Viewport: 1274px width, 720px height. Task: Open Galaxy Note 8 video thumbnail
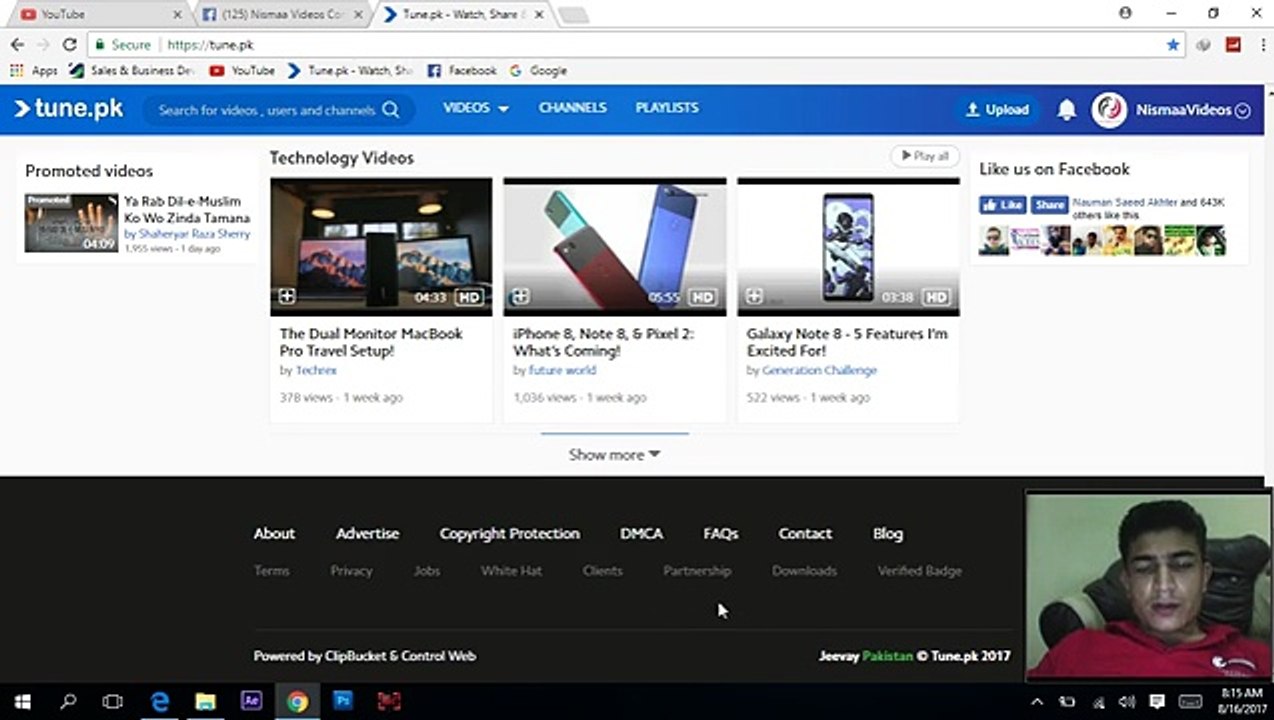point(848,247)
